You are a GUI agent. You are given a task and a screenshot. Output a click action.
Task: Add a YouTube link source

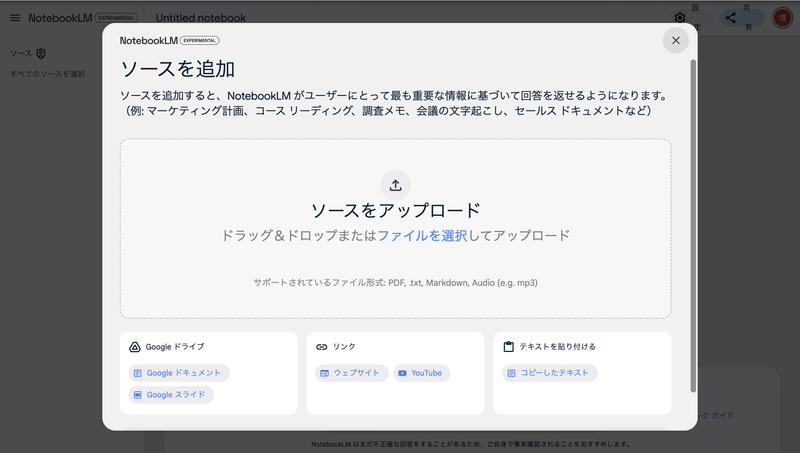[x=421, y=373]
